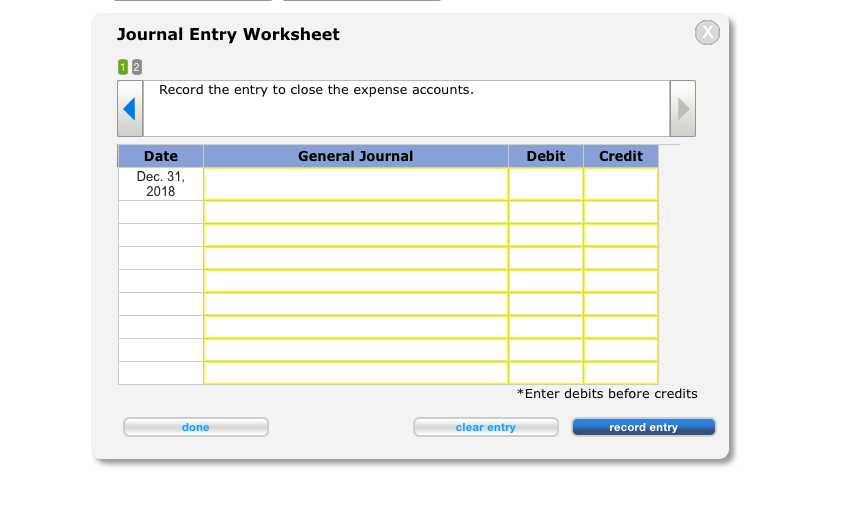The image size is (862, 514).
Task: Select General Journal field in fourth row
Action: [x=356, y=258]
